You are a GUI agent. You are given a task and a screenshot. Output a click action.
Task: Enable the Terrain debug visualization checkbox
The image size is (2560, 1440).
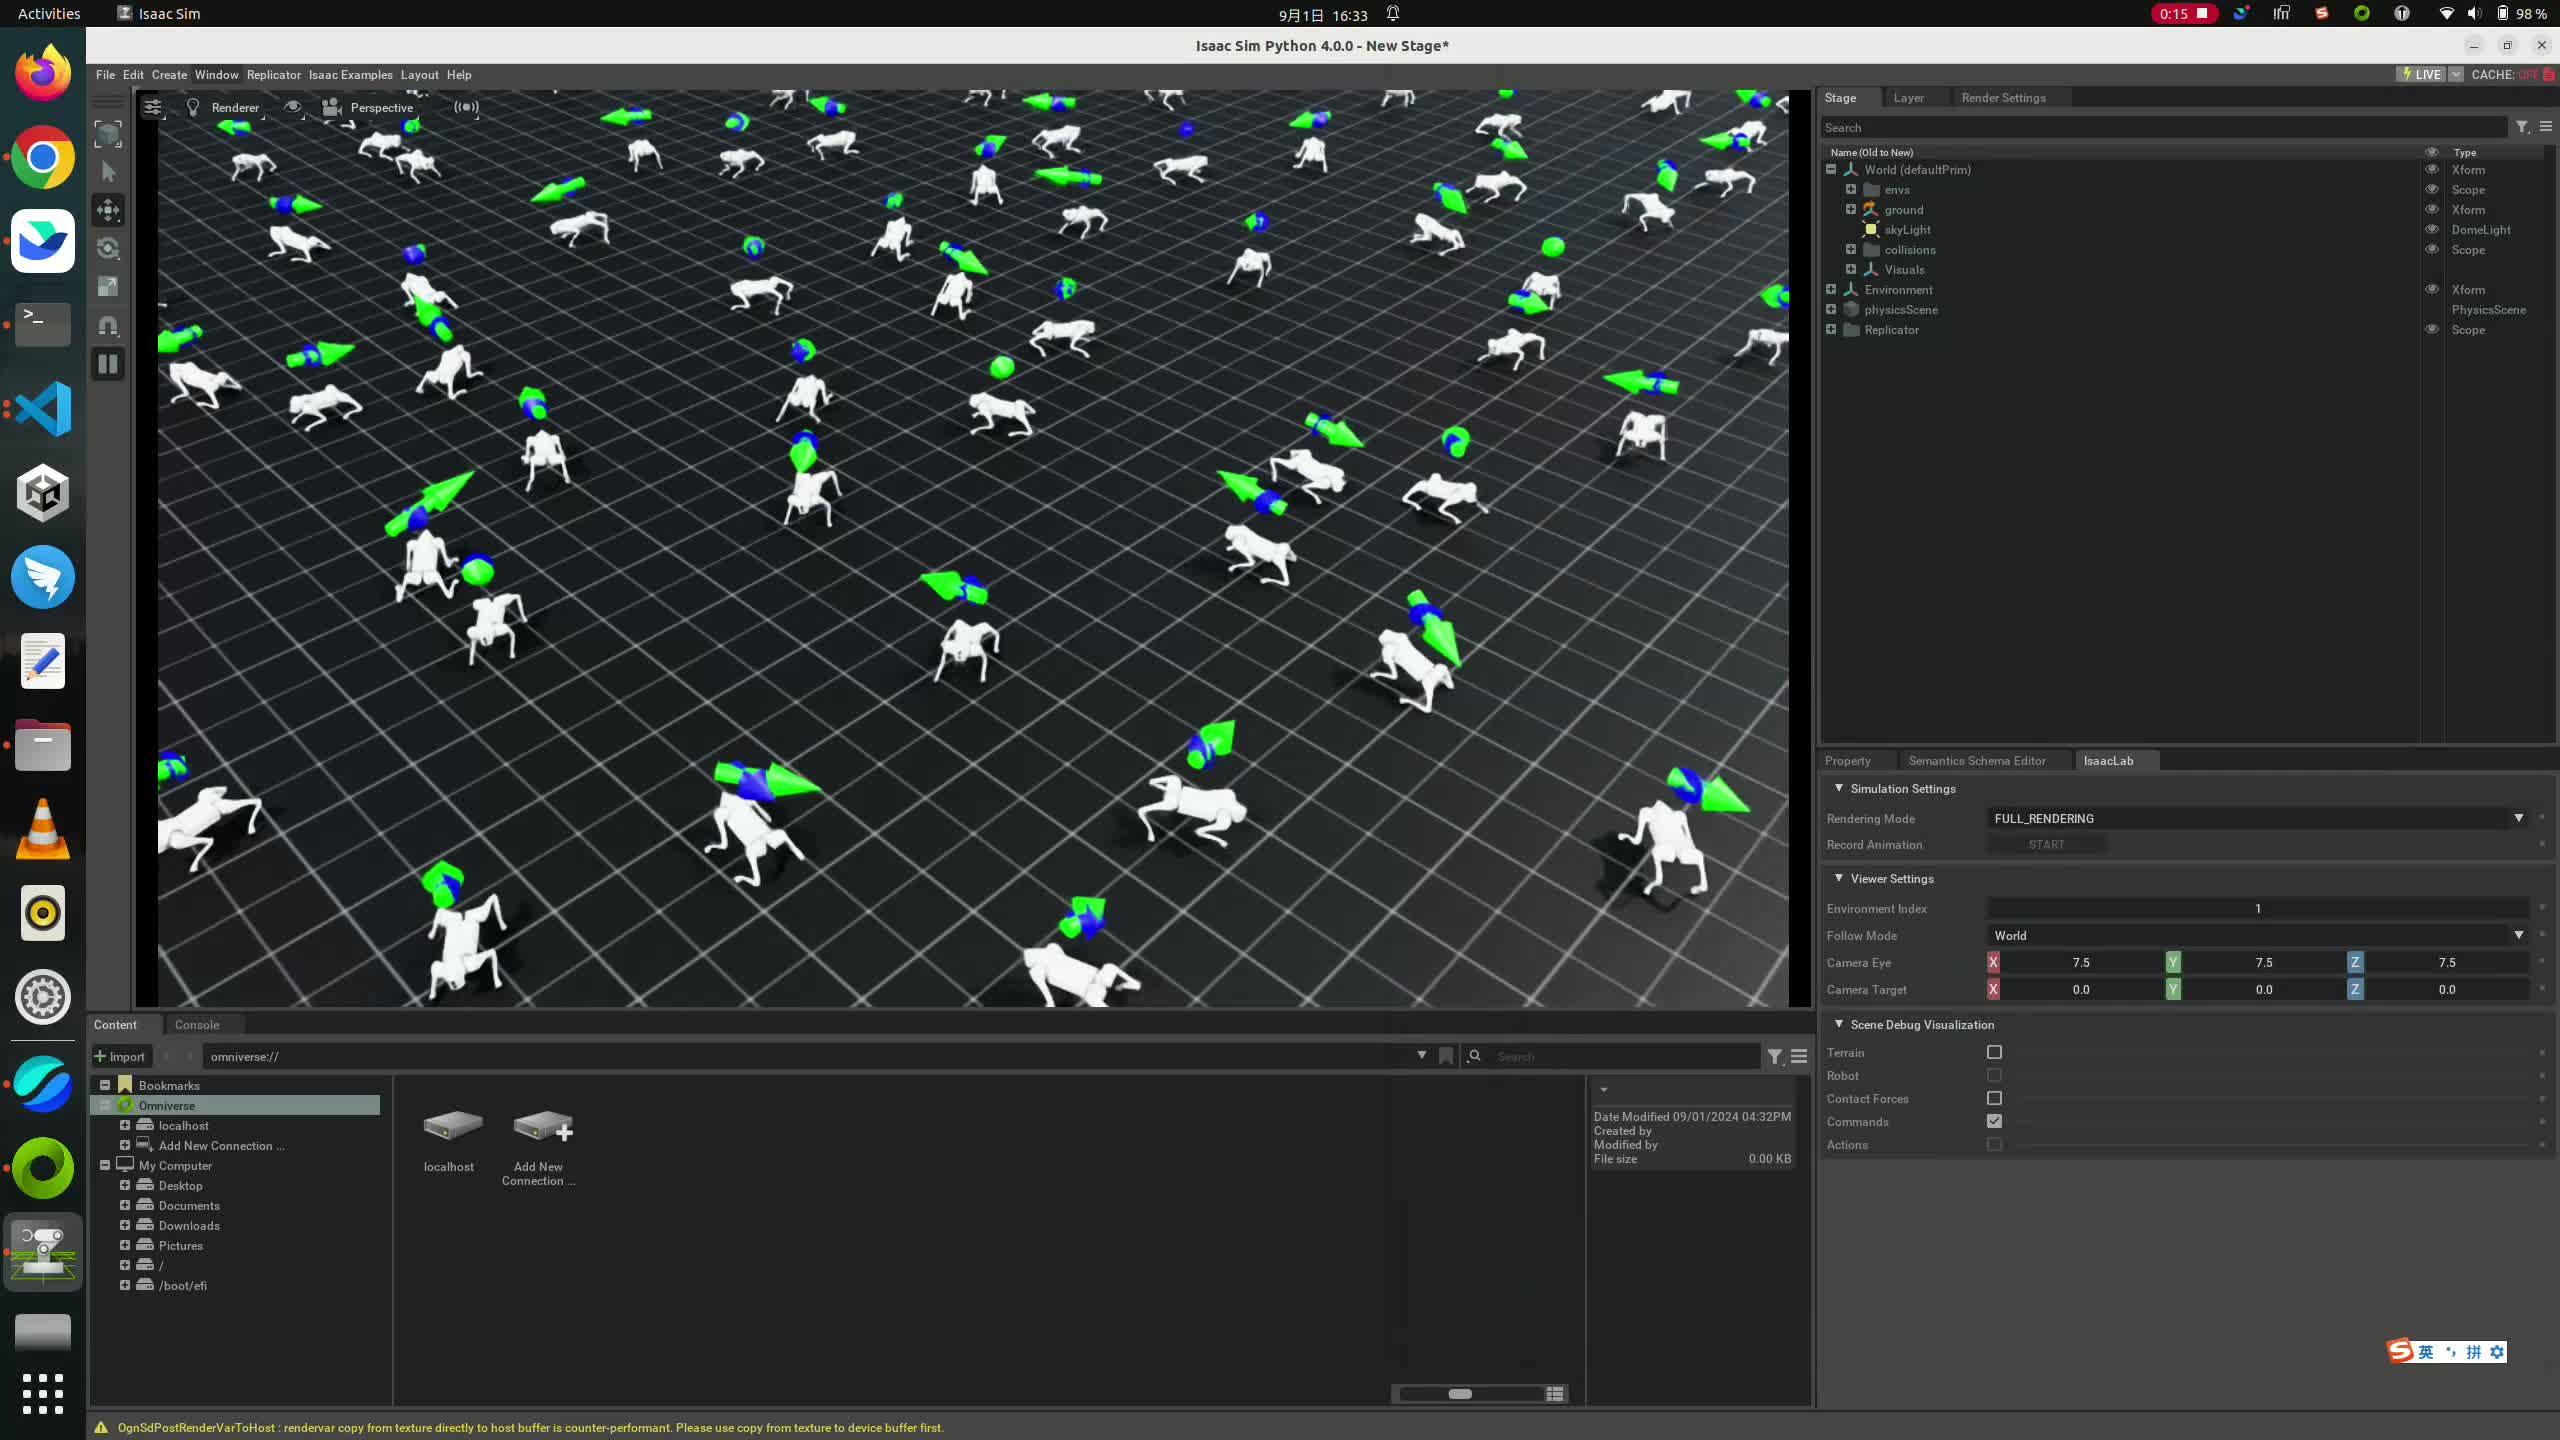1994,1052
